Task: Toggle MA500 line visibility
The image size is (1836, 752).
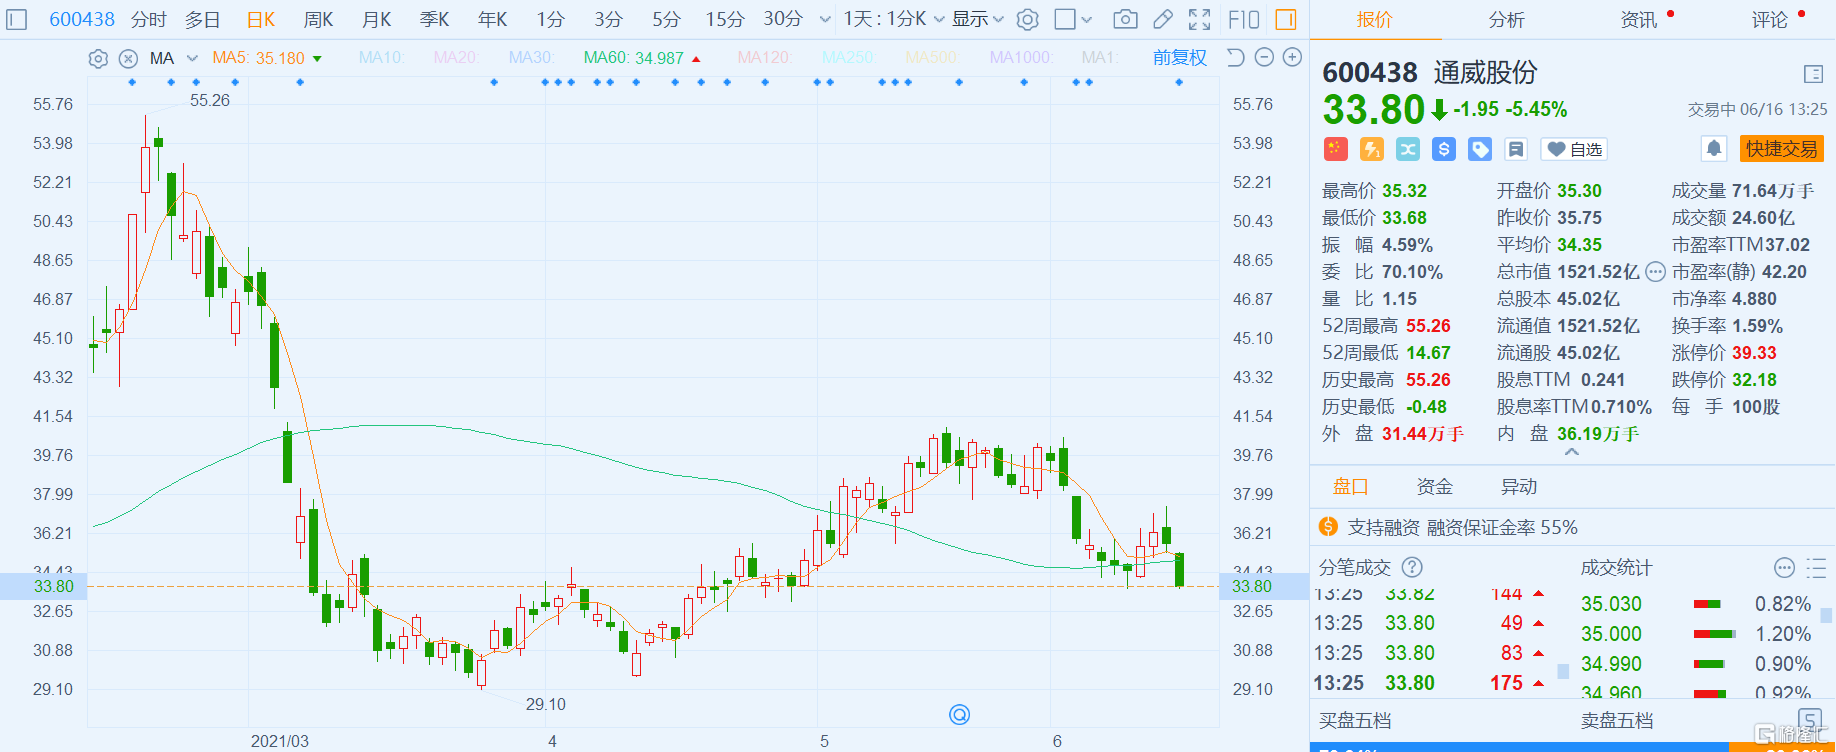Action: click(x=932, y=58)
